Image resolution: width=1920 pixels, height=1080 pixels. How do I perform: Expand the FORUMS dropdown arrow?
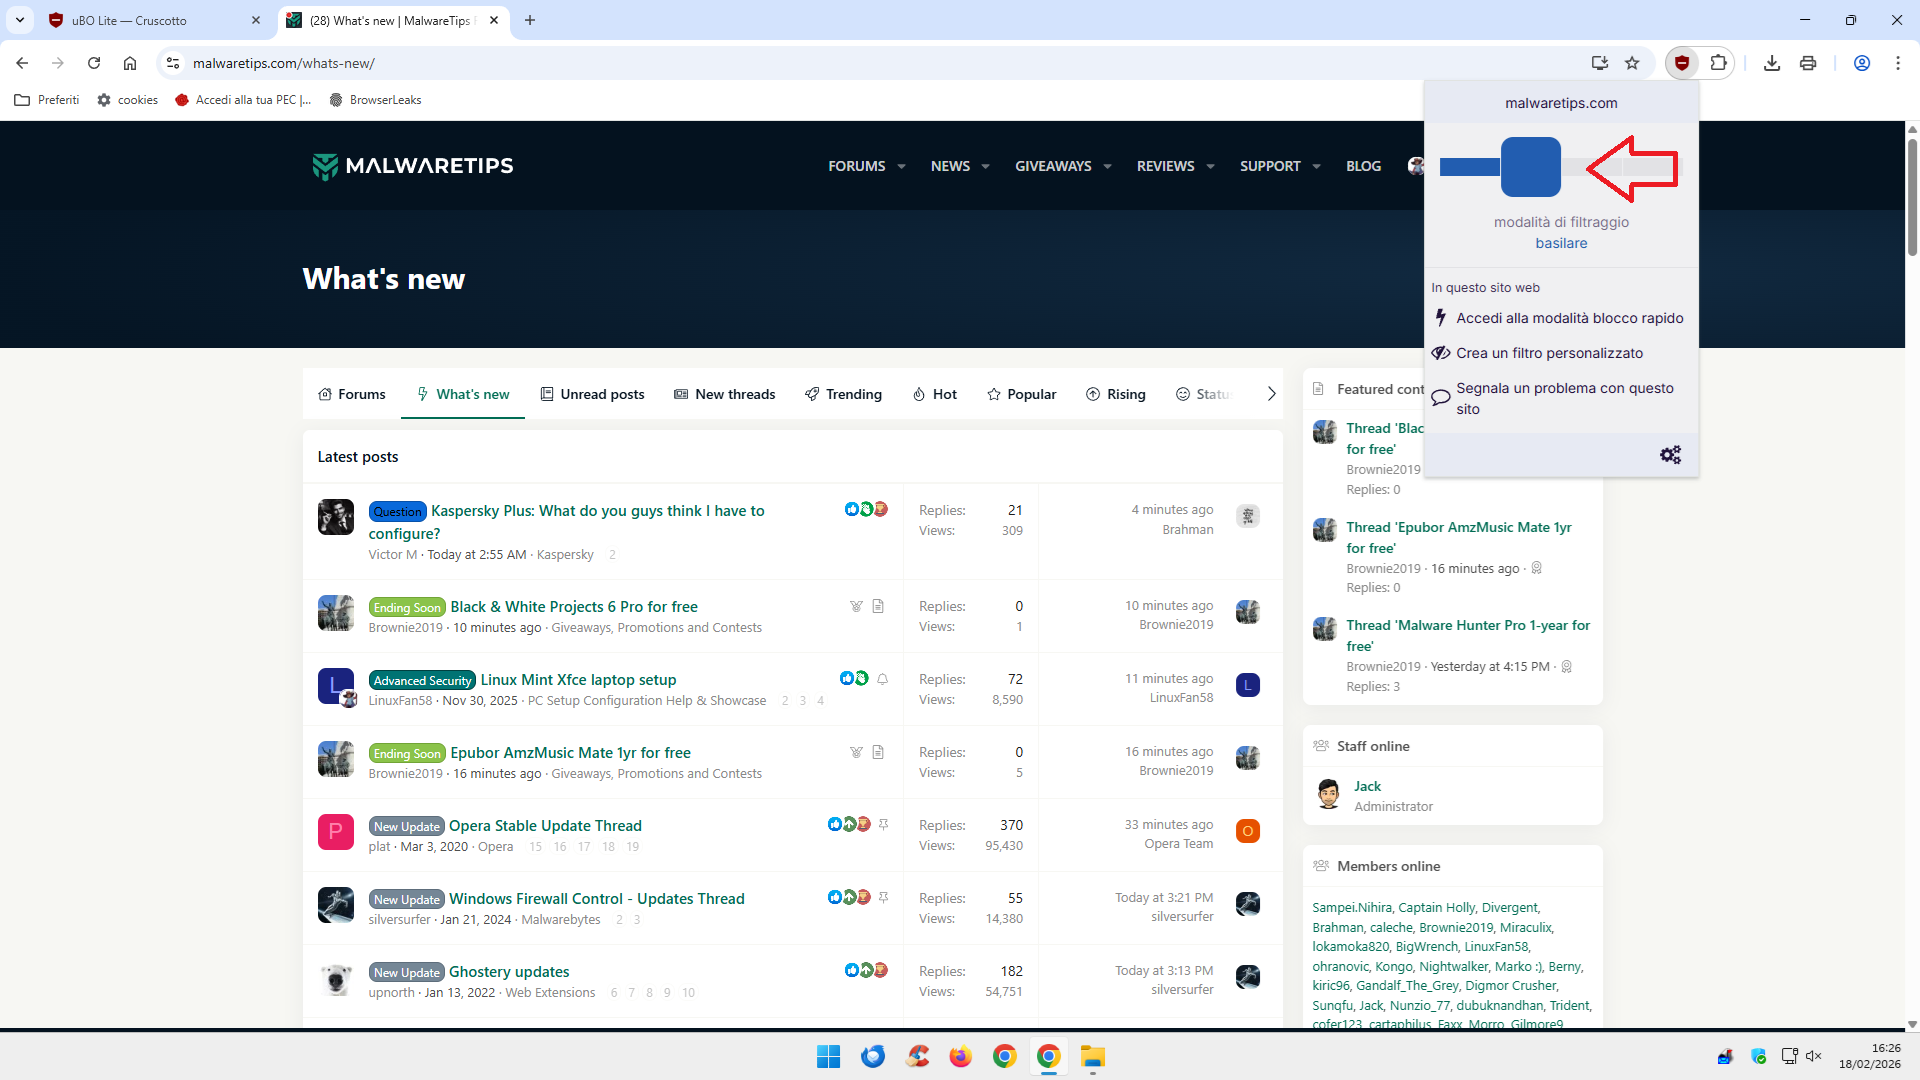click(x=901, y=166)
